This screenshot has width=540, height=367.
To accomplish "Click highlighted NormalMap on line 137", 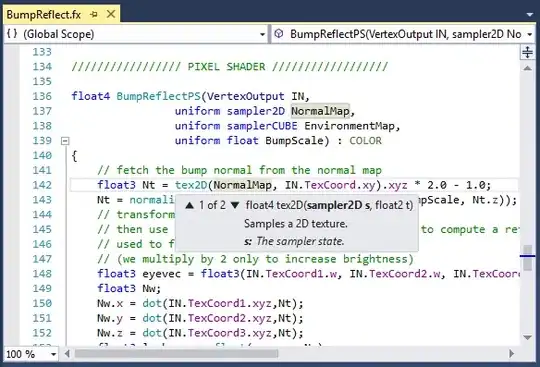I will (x=320, y=111).
